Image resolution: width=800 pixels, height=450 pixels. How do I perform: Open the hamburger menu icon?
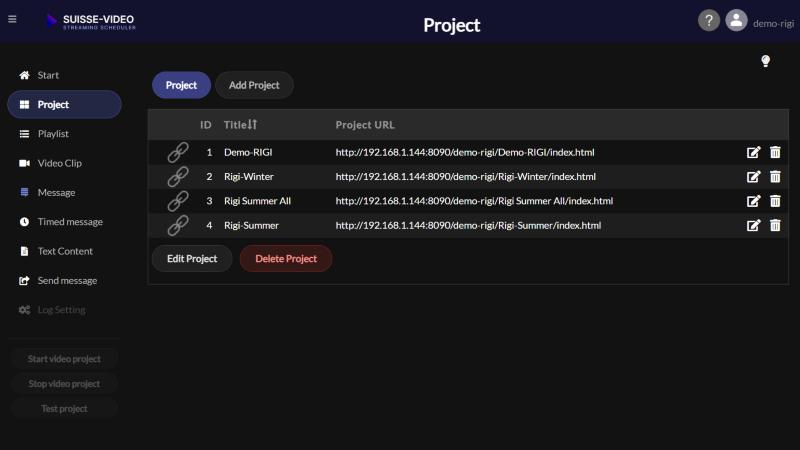coord(12,19)
